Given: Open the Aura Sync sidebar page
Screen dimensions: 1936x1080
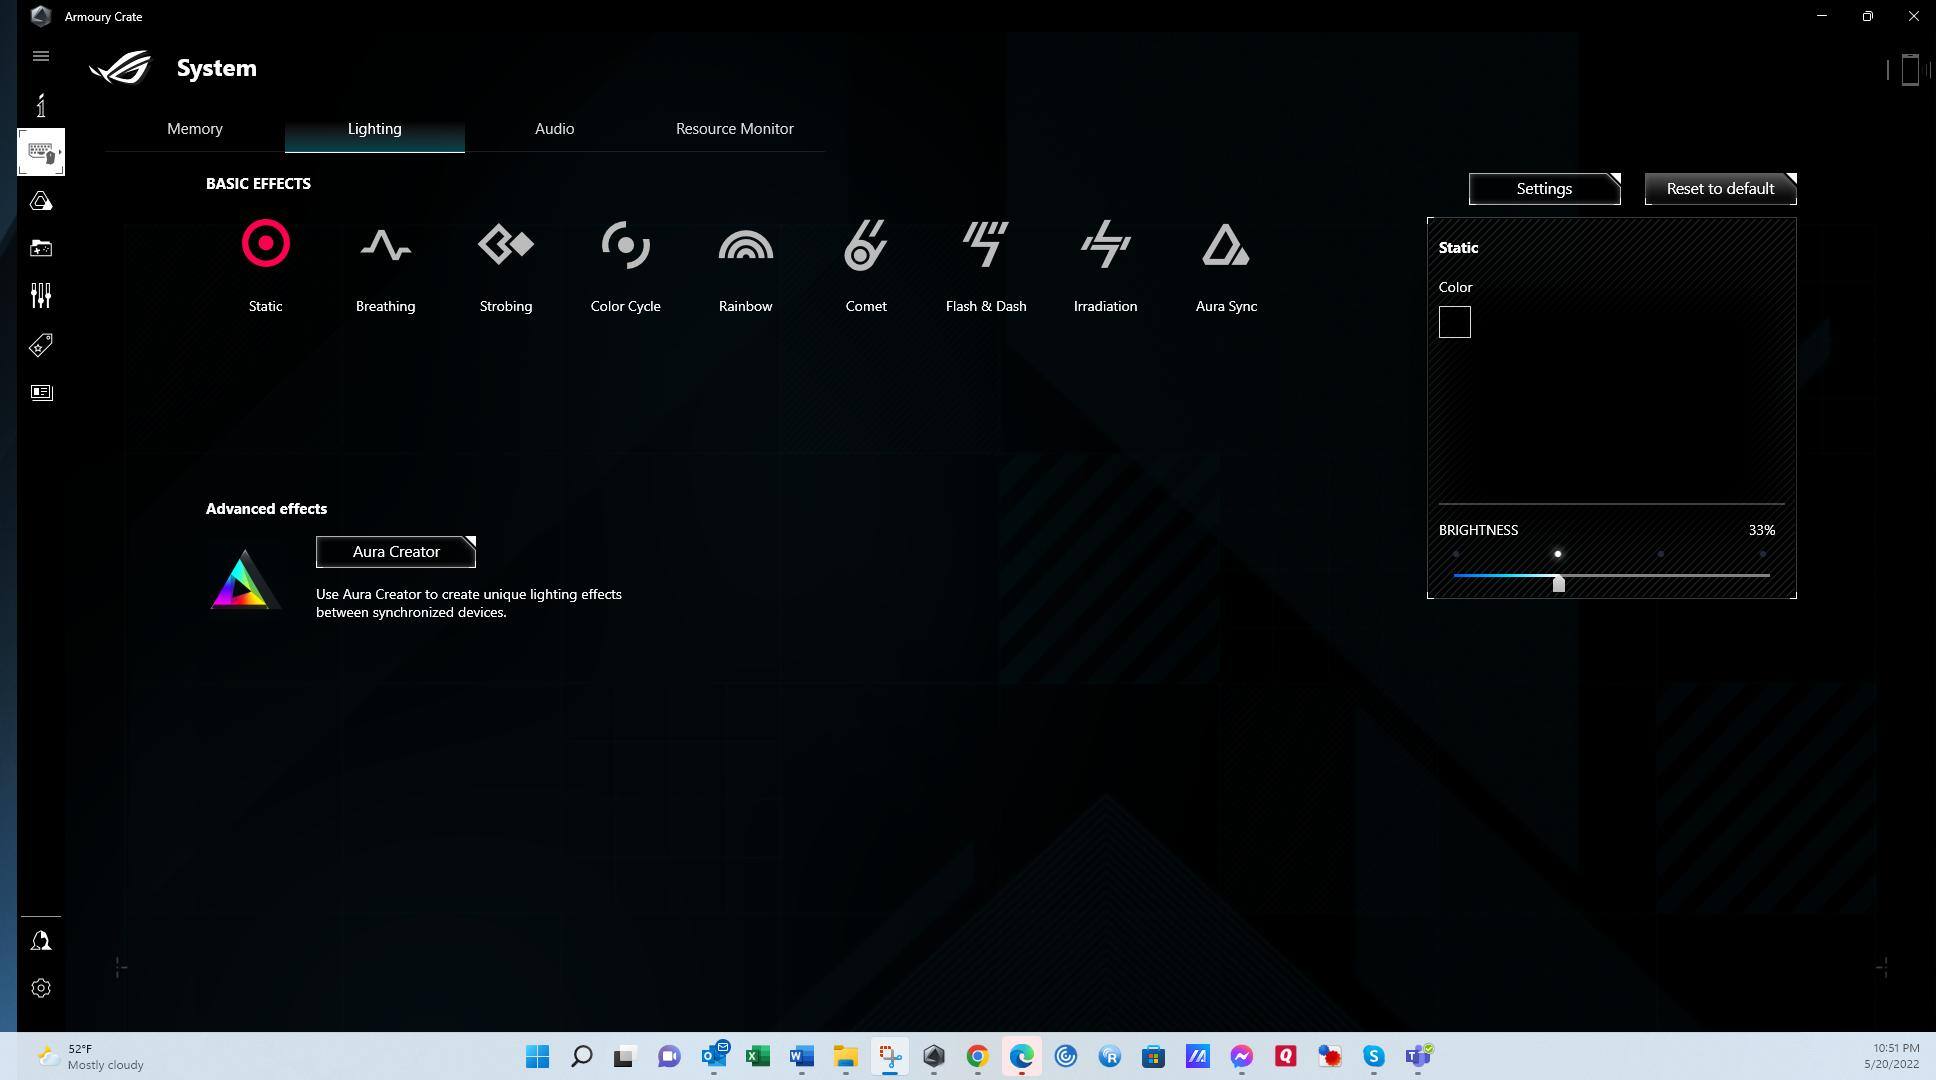Looking at the screenshot, I should click(x=41, y=201).
